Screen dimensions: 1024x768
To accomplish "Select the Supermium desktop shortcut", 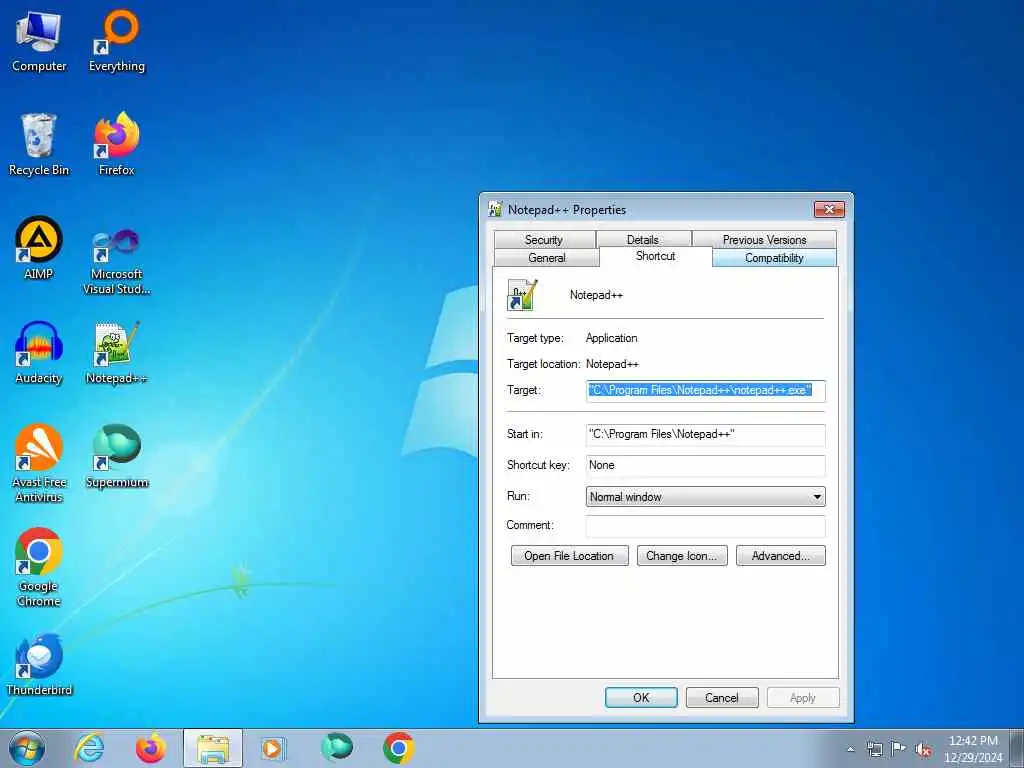I will point(116,456).
